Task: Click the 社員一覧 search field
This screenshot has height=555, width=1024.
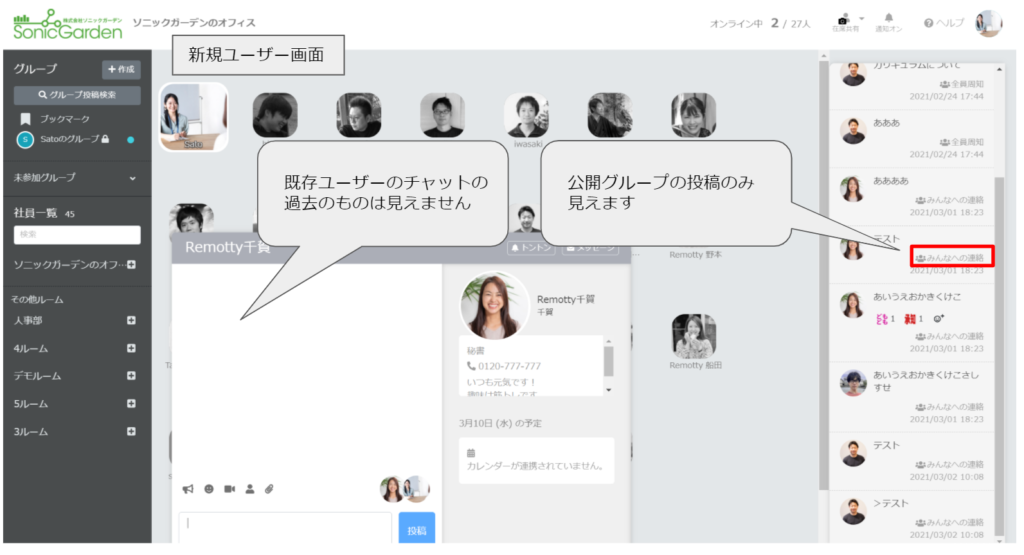Action: click(x=77, y=235)
